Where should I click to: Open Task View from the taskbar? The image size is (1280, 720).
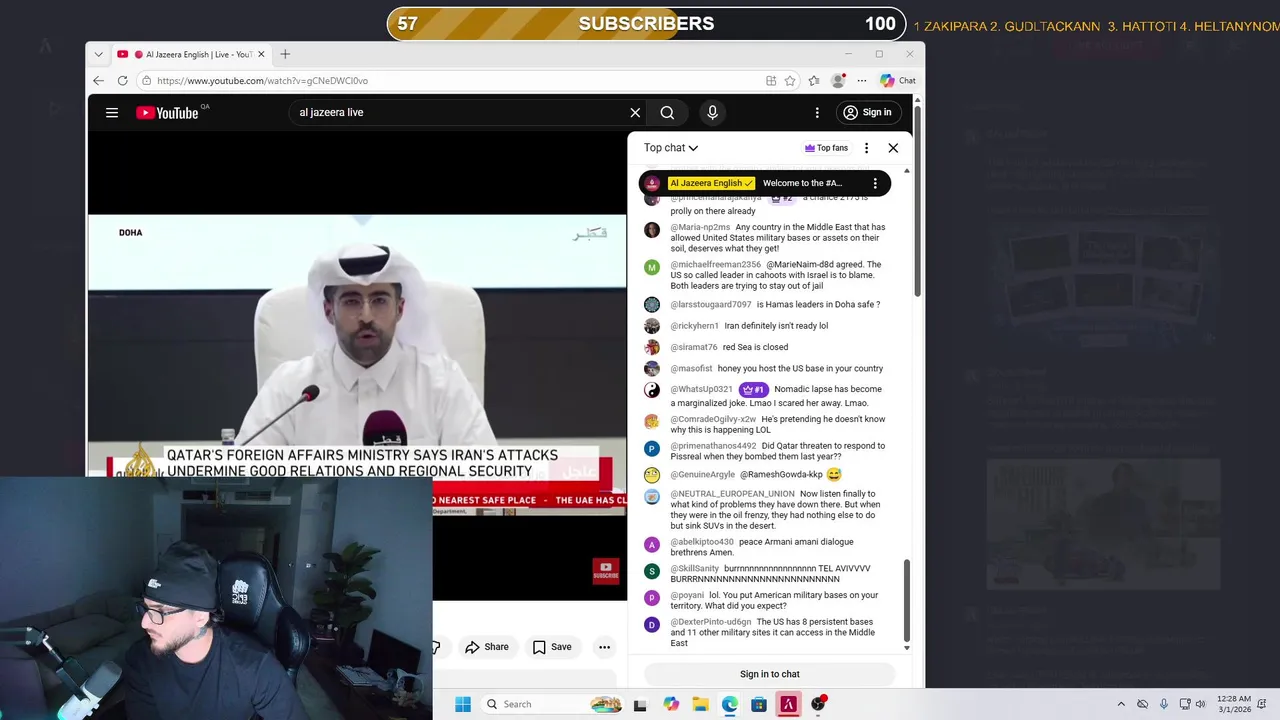(640, 704)
